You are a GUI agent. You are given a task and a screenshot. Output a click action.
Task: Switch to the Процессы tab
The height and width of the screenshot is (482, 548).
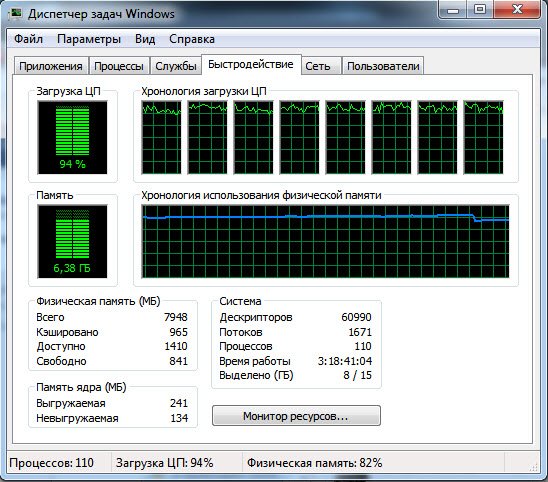pos(119,66)
